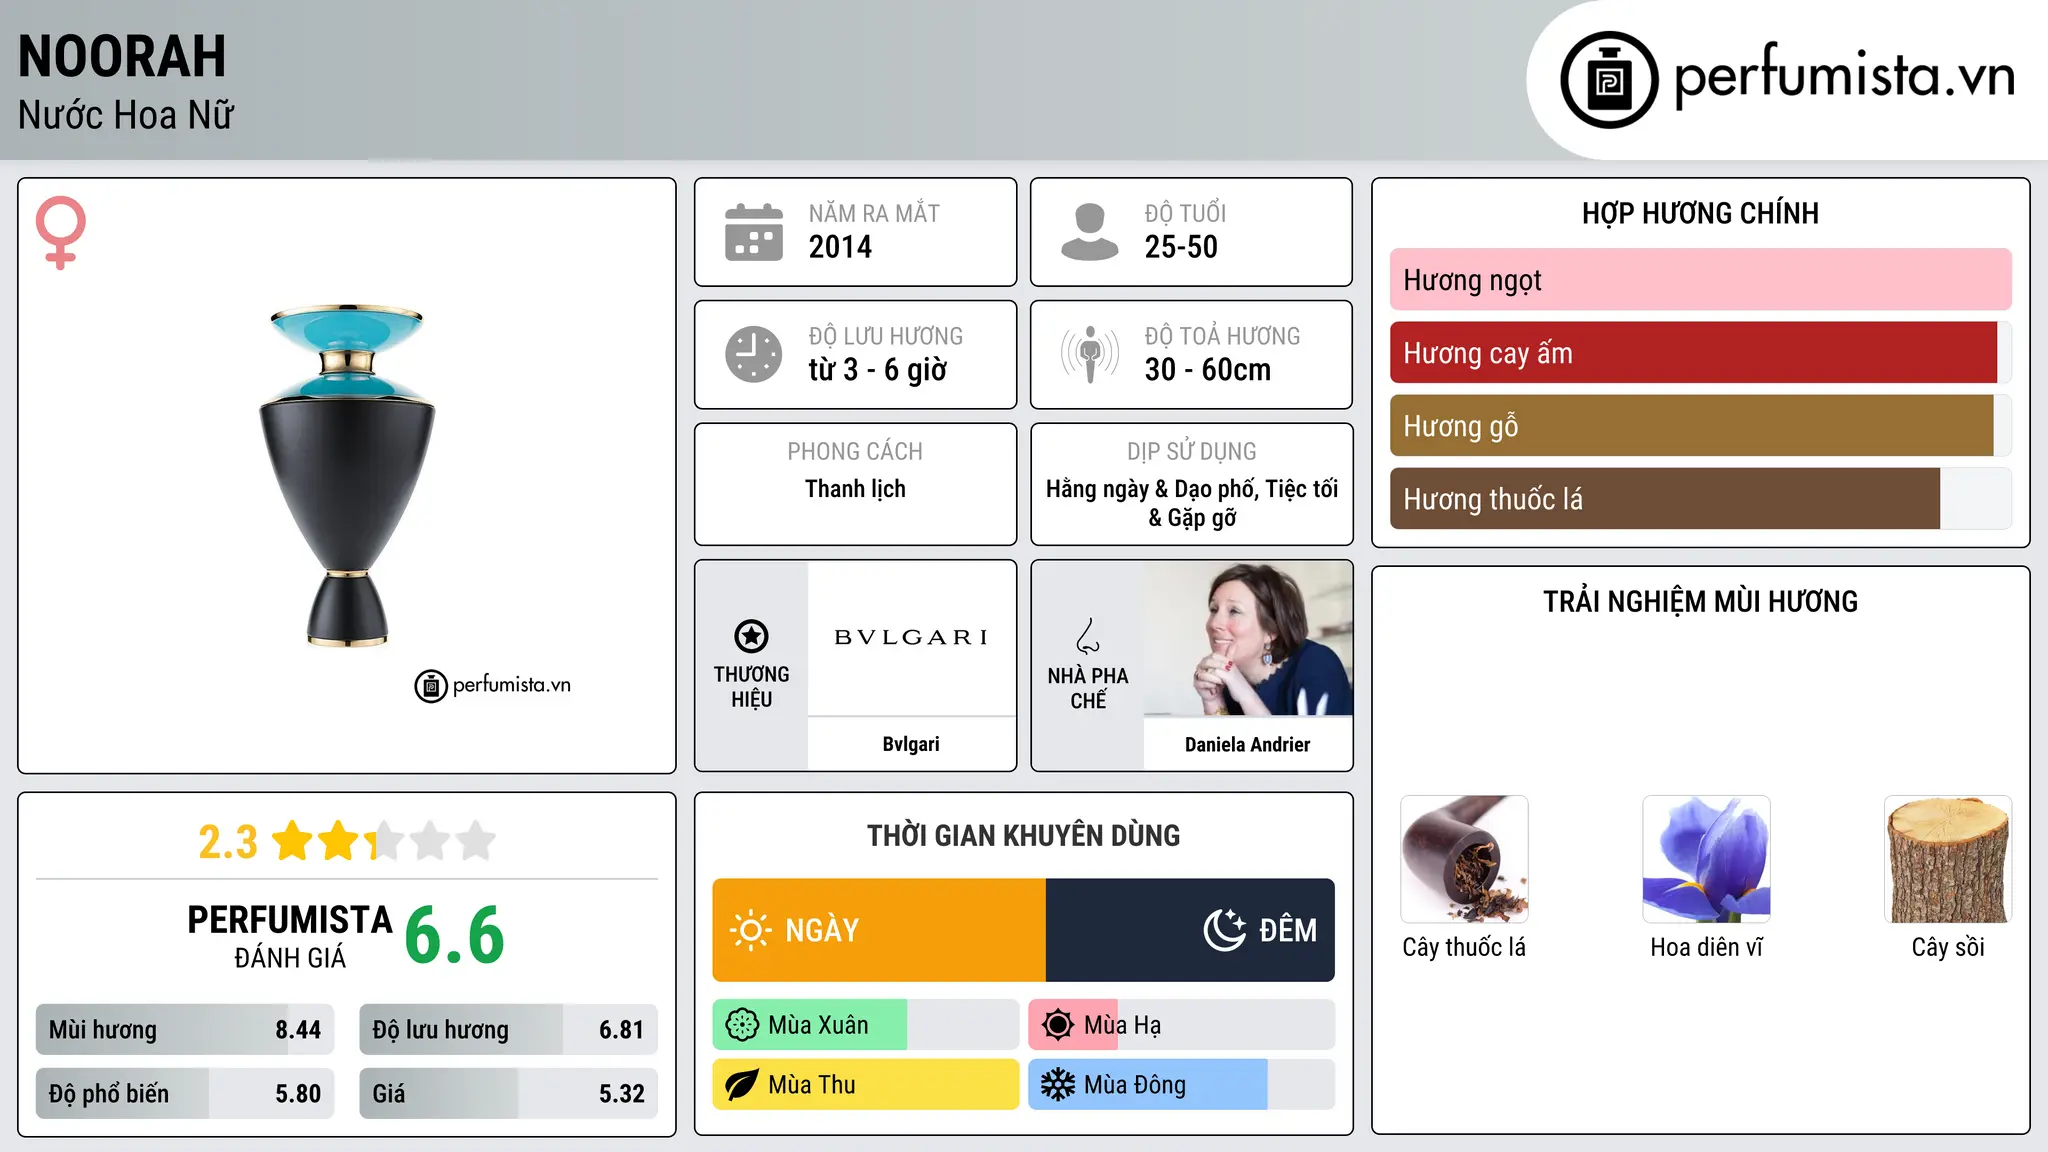2048x1152 pixels.
Task: Click the flower icon for Mùa Xuân
Action: click(742, 1025)
